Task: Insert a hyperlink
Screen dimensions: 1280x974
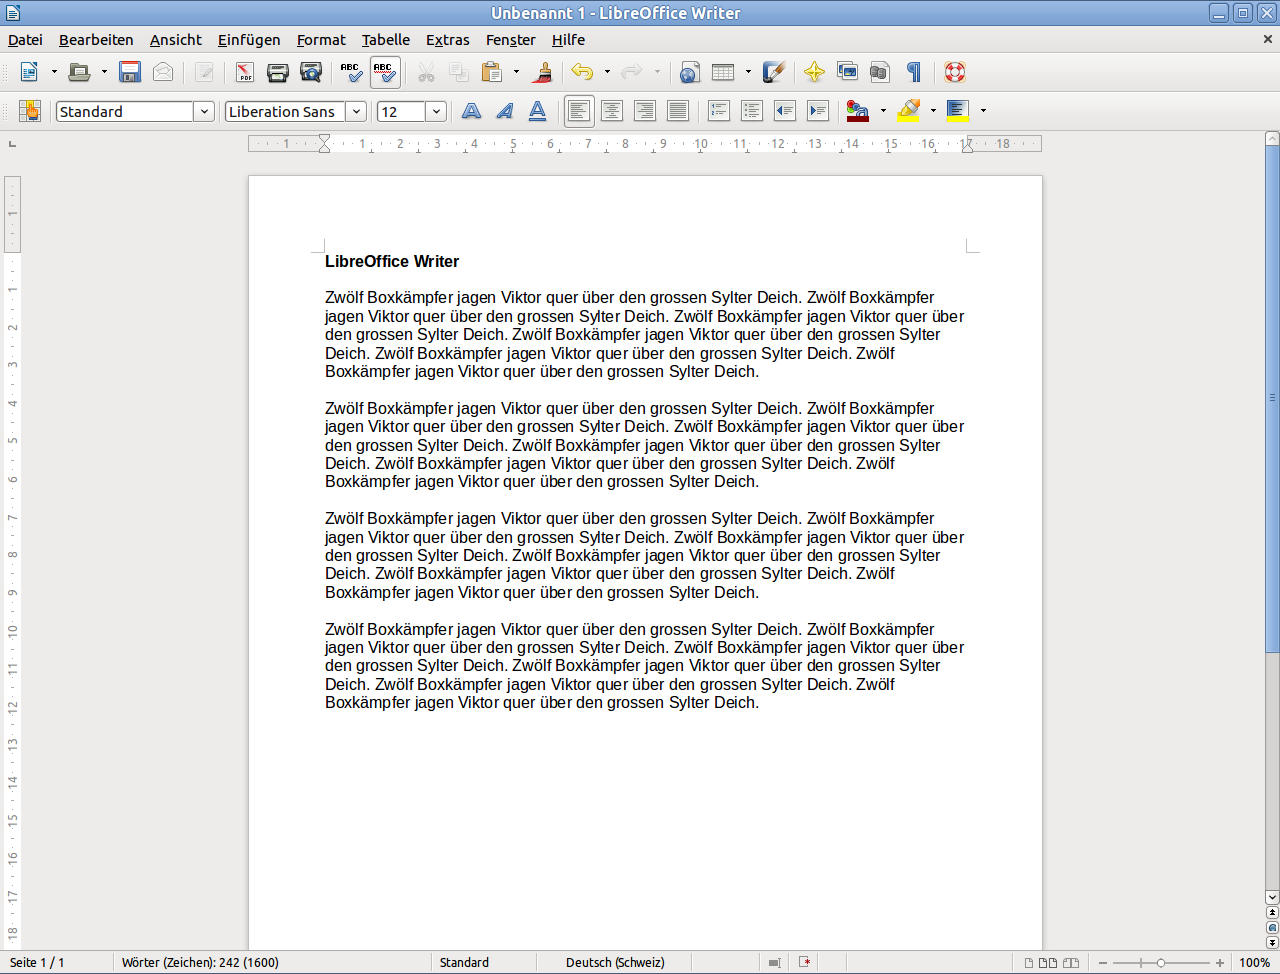Action: (689, 72)
